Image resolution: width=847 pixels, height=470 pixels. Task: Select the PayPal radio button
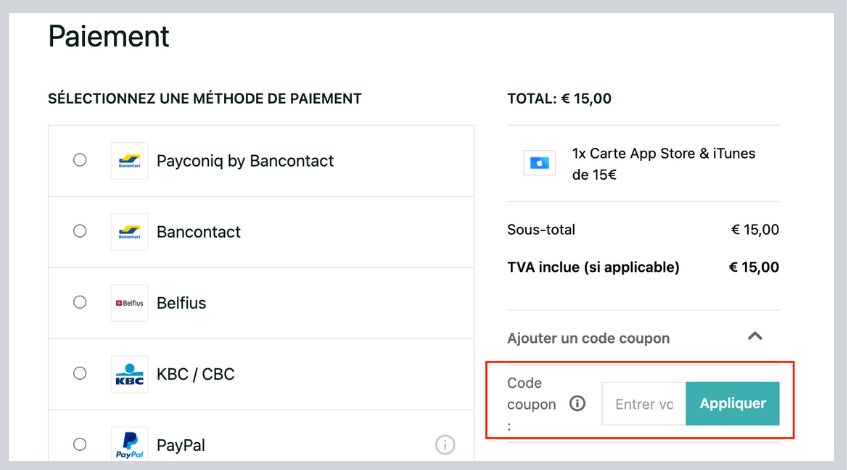80,444
